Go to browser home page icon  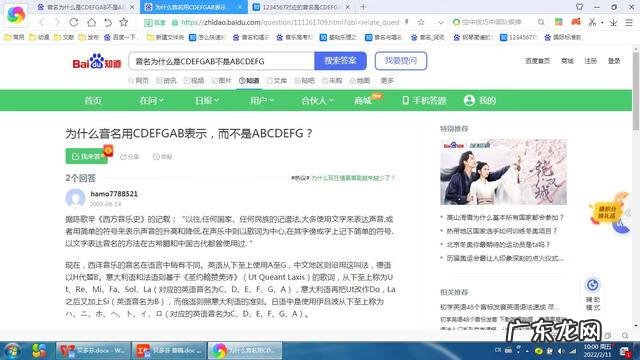pos(91,22)
